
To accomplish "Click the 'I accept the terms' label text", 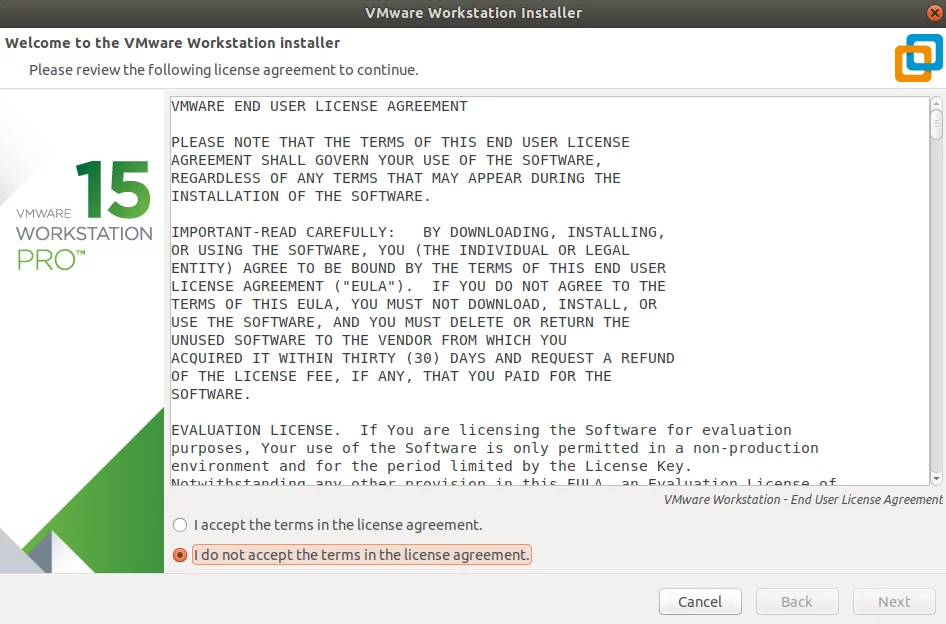I will click(x=338, y=525).
